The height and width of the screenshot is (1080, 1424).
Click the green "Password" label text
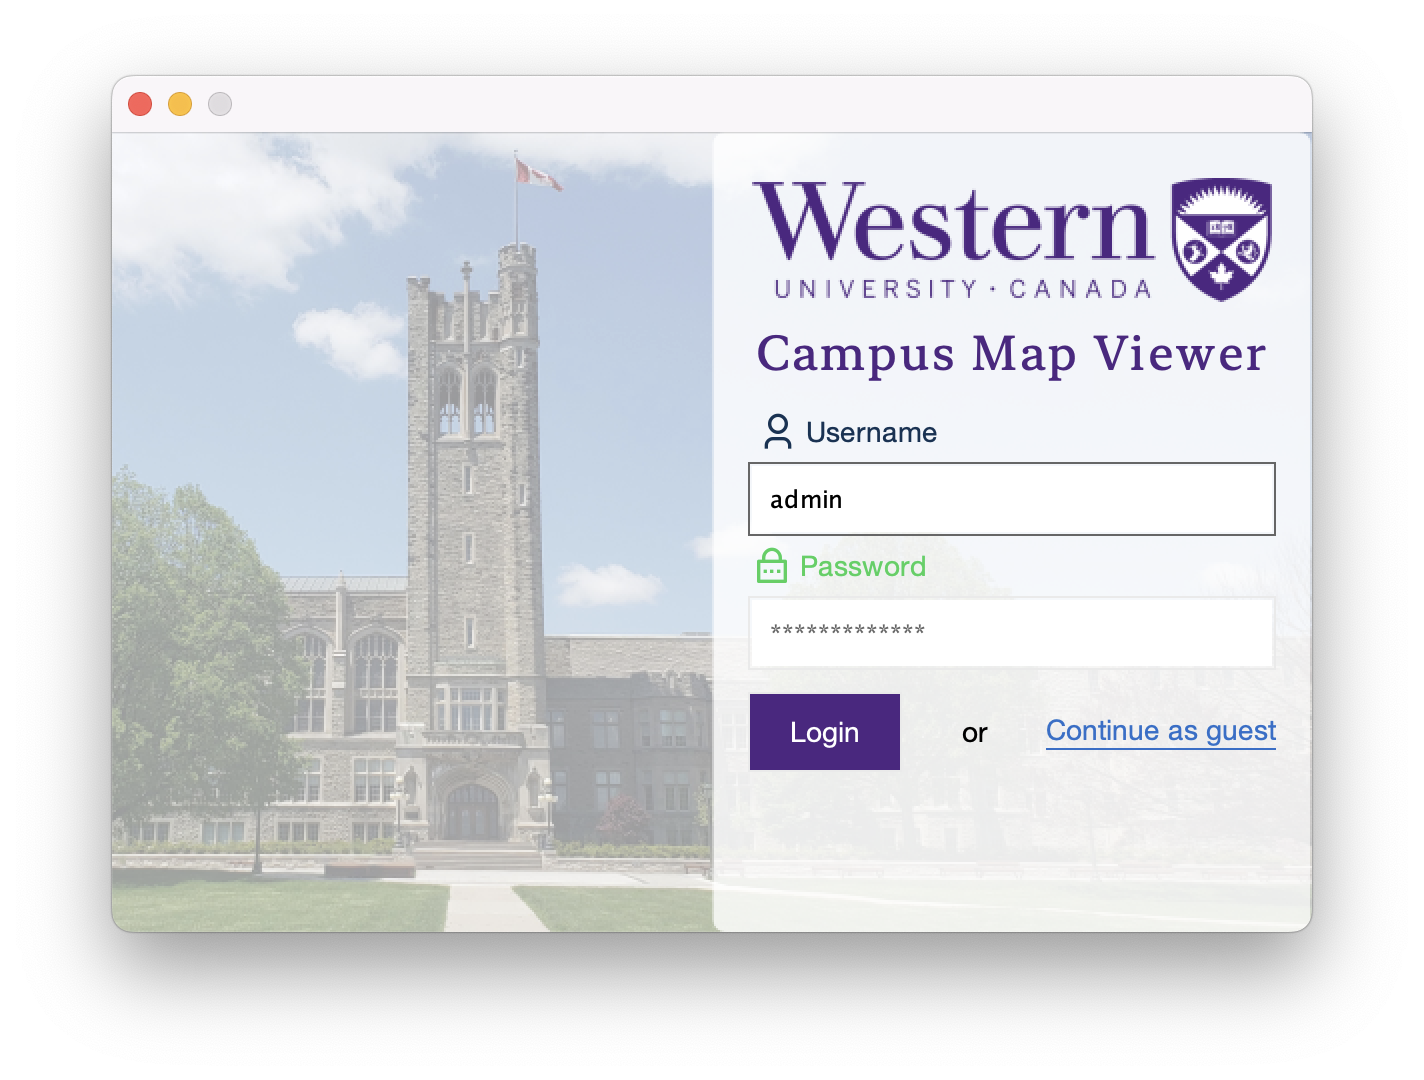tap(863, 567)
